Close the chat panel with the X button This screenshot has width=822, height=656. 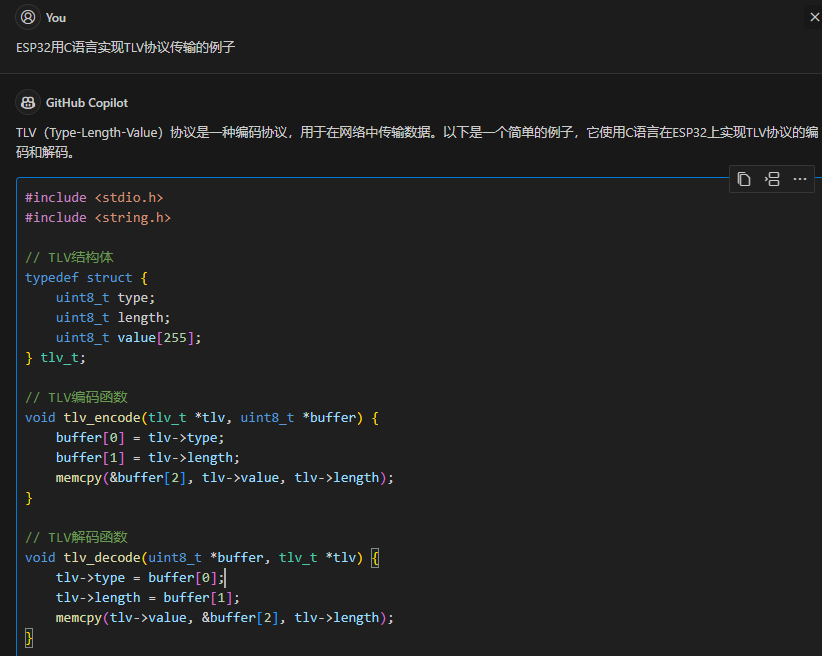point(815,17)
